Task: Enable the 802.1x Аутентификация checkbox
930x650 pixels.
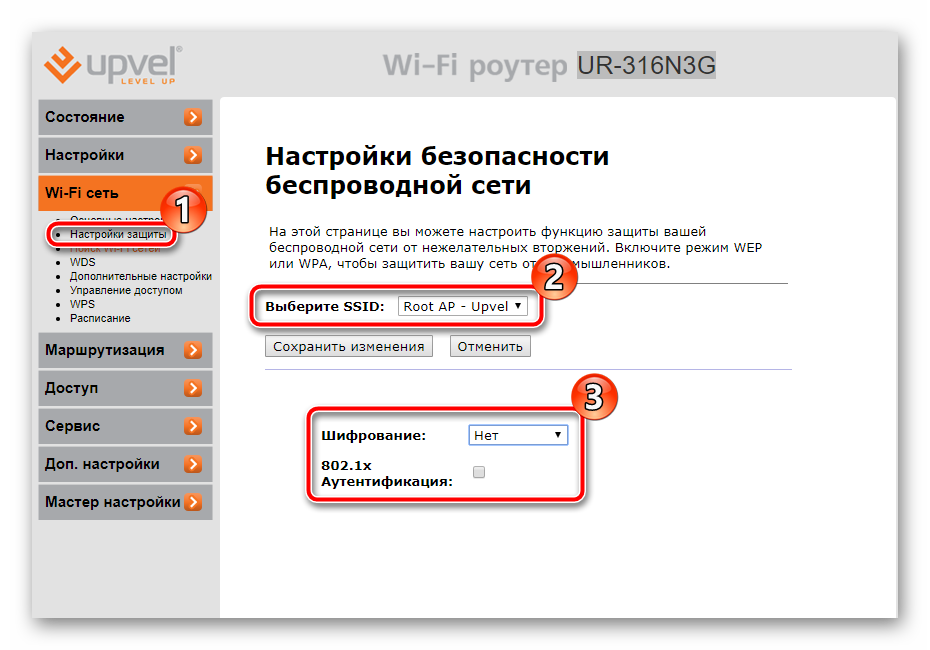Action: point(479,472)
